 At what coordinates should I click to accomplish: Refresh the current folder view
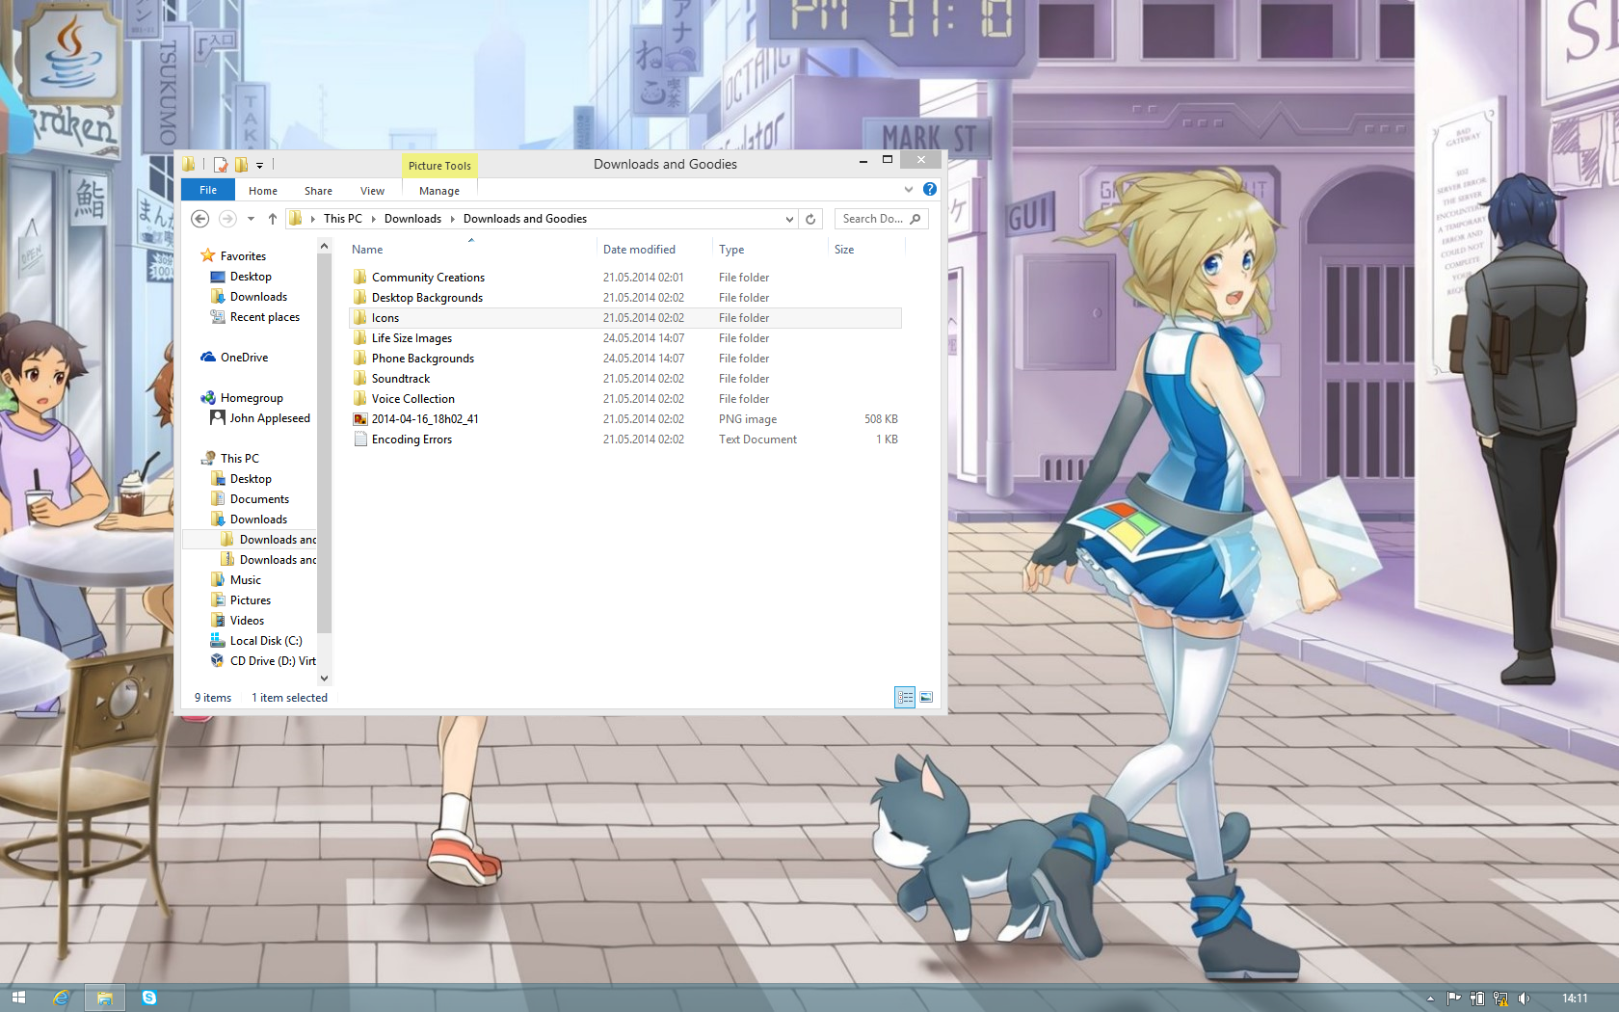click(x=810, y=219)
